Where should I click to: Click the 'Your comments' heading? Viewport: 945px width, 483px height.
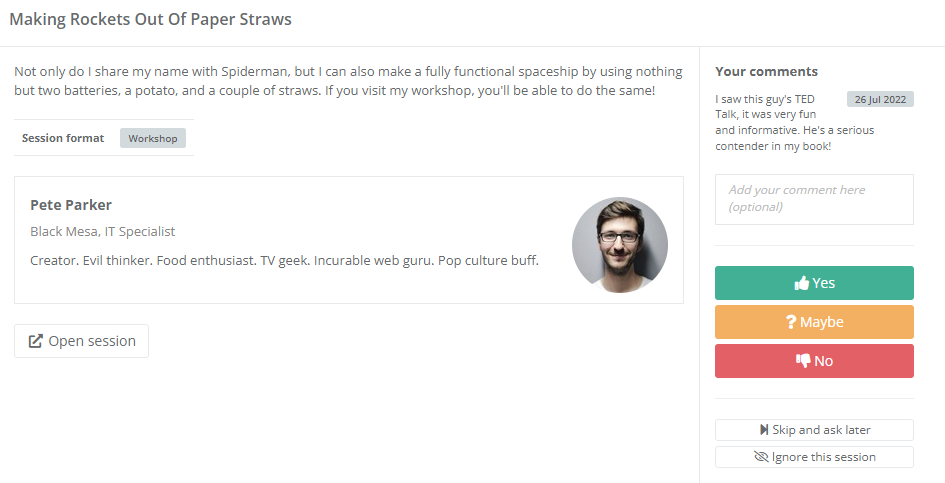pyautogui.click(x=766, y=72)
